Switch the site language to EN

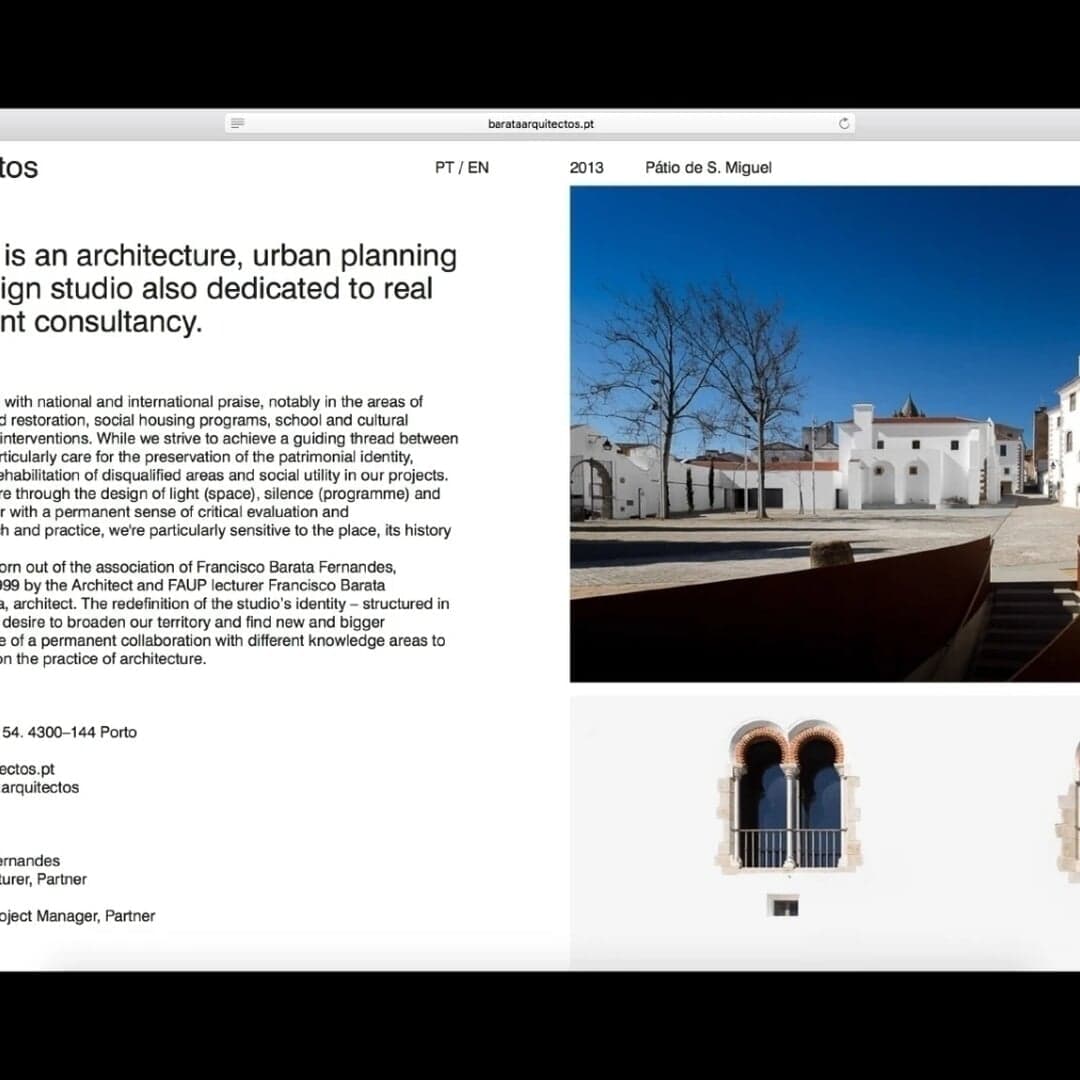pyautogui.click(x=480, y=168)
